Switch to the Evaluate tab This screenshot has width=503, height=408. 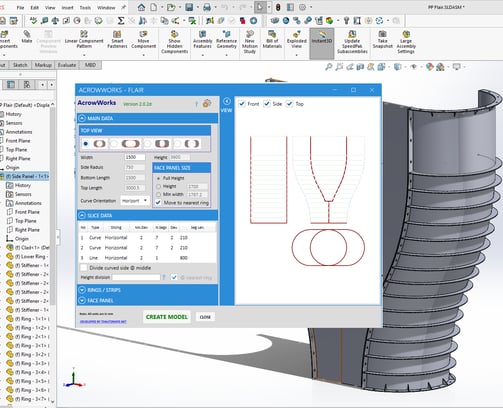[x=67, y=65]
